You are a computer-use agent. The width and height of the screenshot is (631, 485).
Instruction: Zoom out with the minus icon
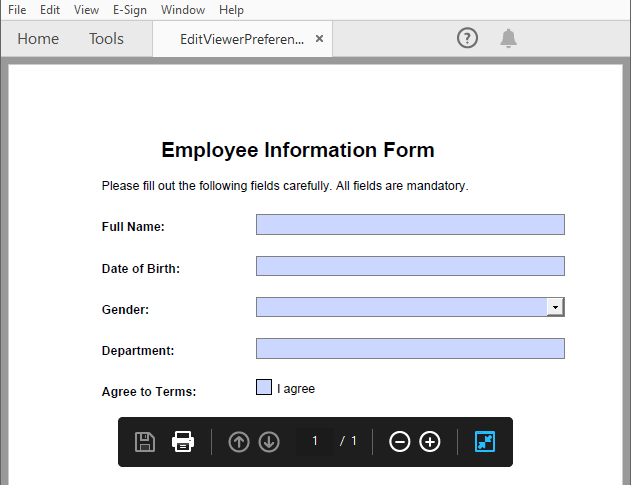[x=400, y=442]
